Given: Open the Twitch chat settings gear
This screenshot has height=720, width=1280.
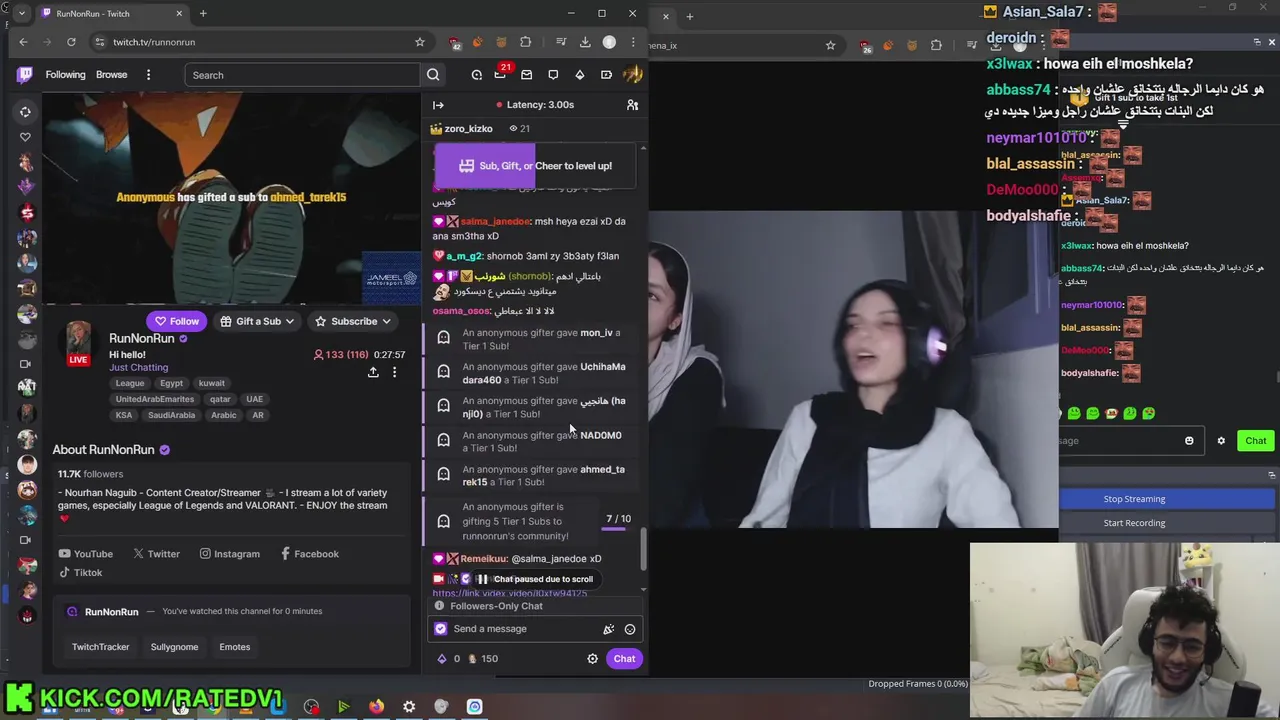Looking at the screenshot, I should tap(592, 659).
